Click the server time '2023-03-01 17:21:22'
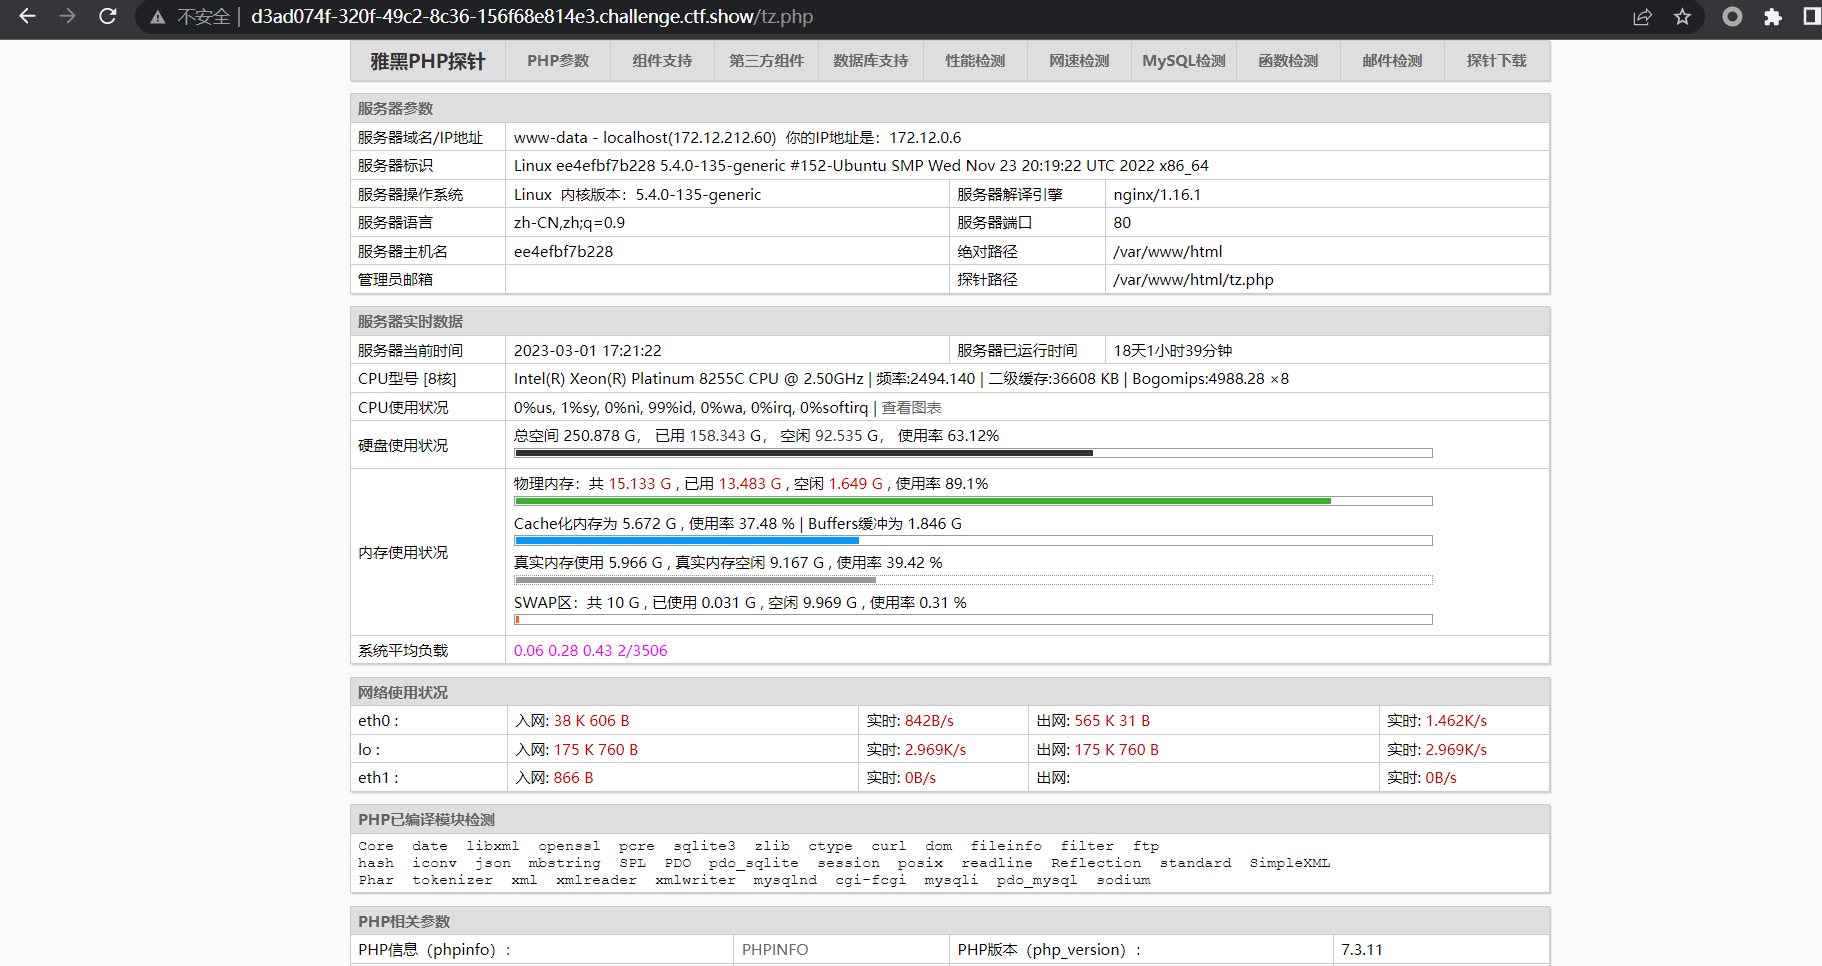The height and width of the screenshot is (966, 1822). click(x=587, y=351)
